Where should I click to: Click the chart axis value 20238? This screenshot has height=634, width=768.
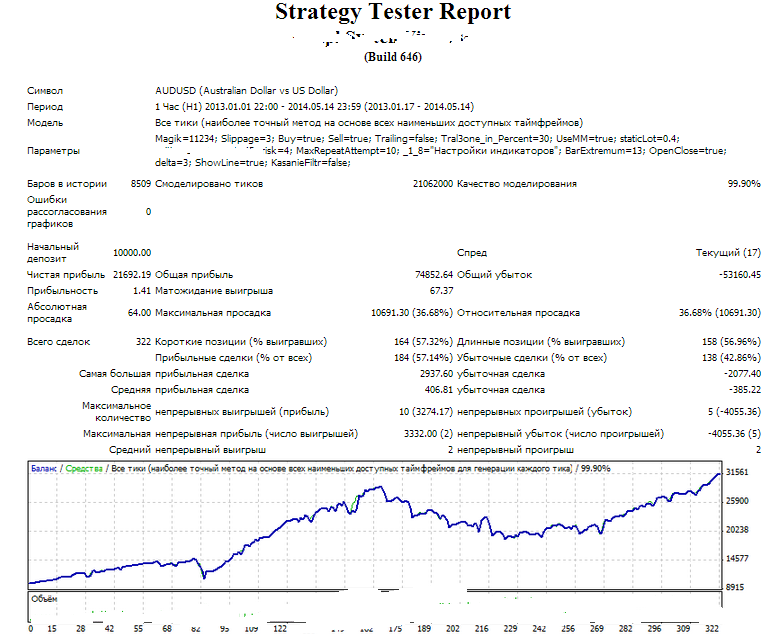tap(737, 530)
